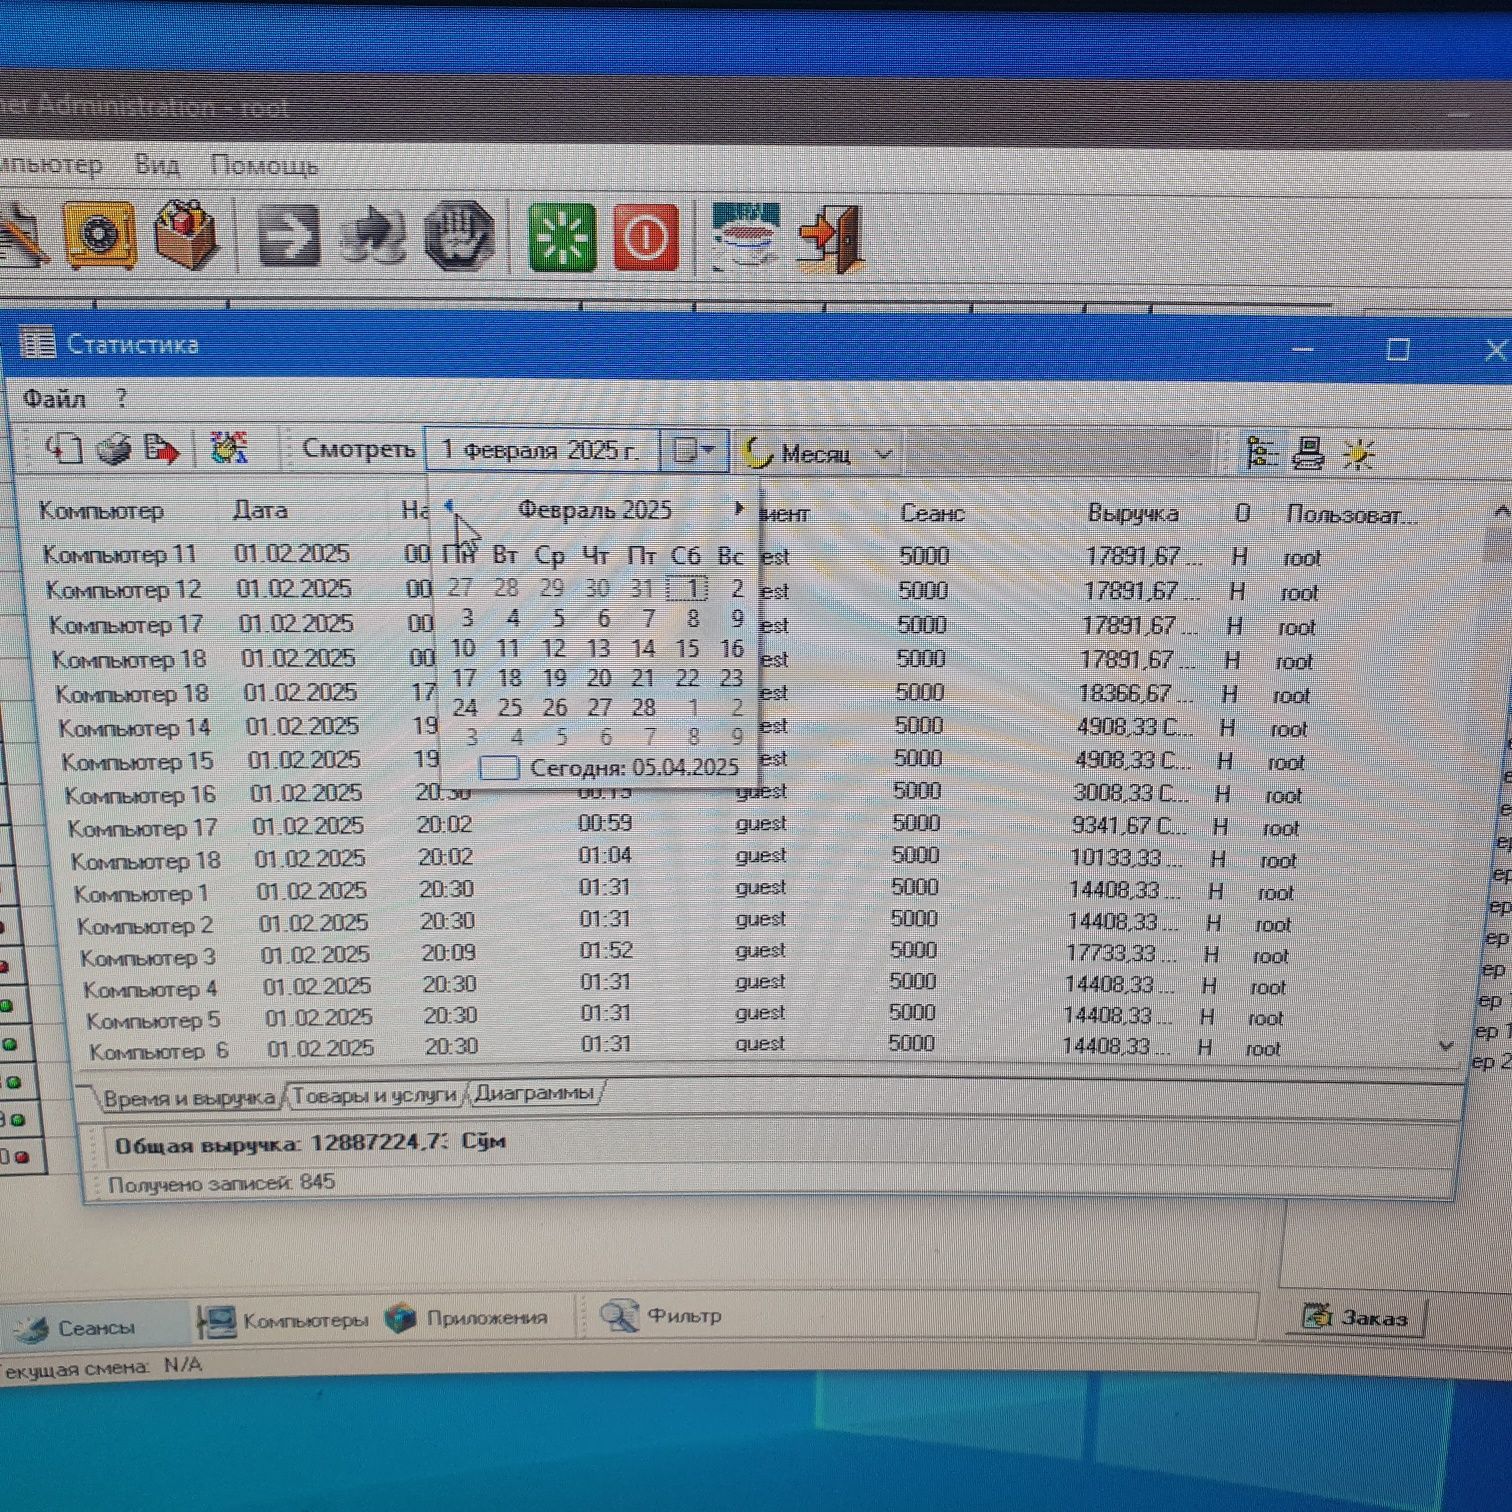Click the Статистика window title icon
Screen dimensions: 1512x1512
coord(37,343)
